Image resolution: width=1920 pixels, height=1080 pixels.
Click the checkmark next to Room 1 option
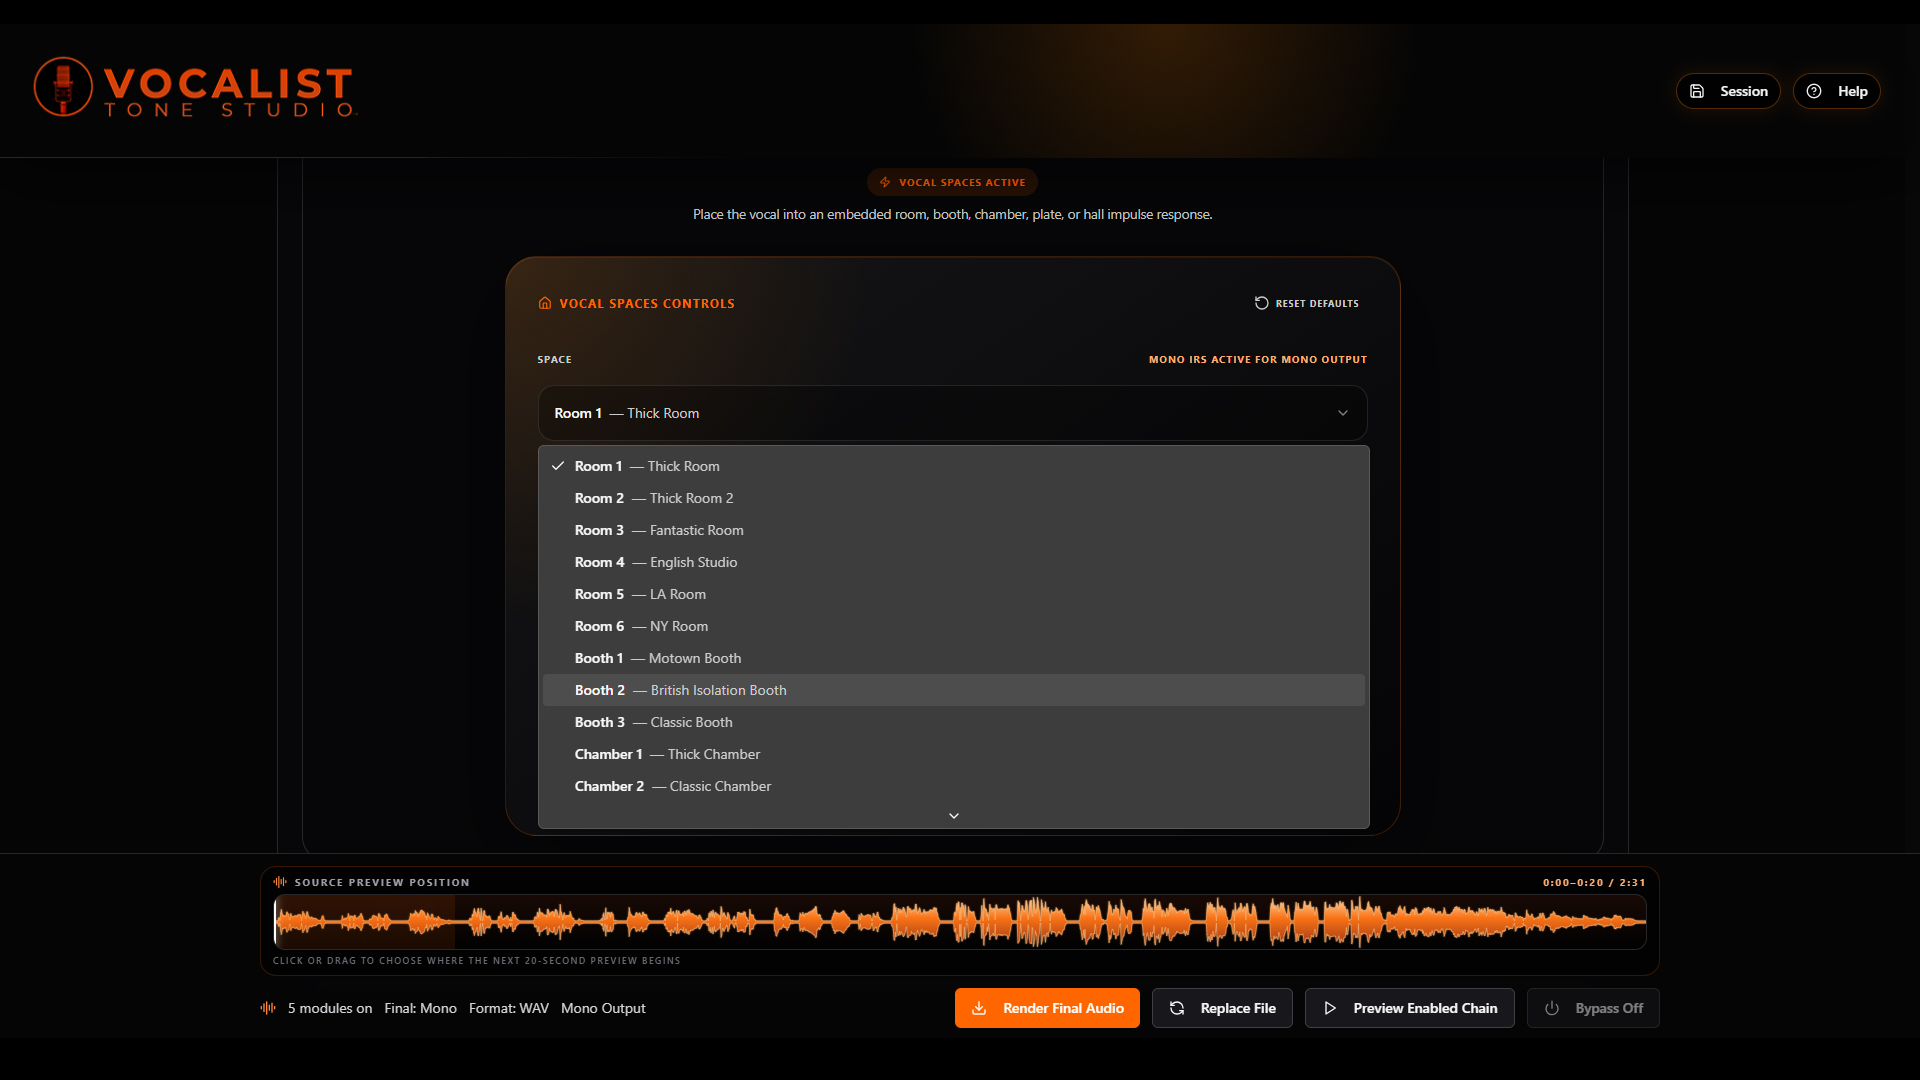(558, 466)
